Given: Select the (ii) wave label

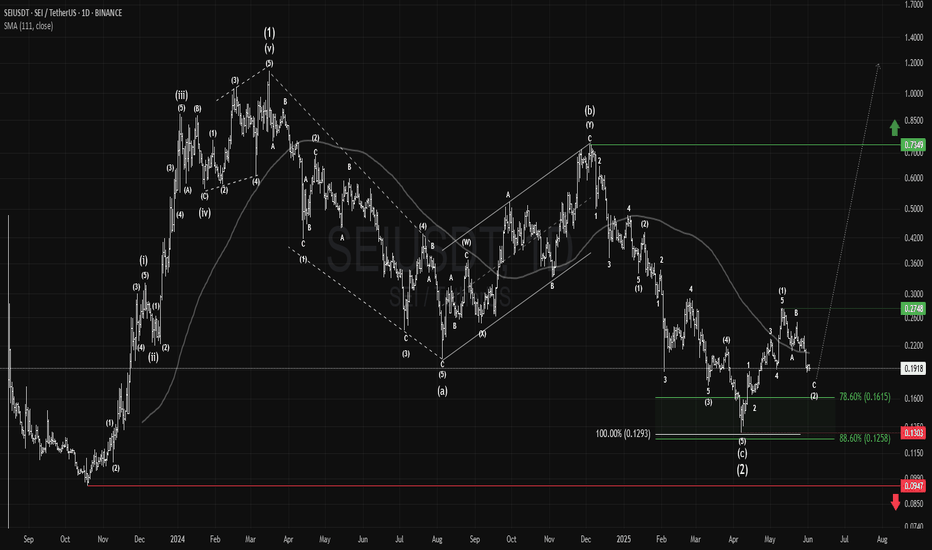Looking at the screenshot, I should [153, 357].
